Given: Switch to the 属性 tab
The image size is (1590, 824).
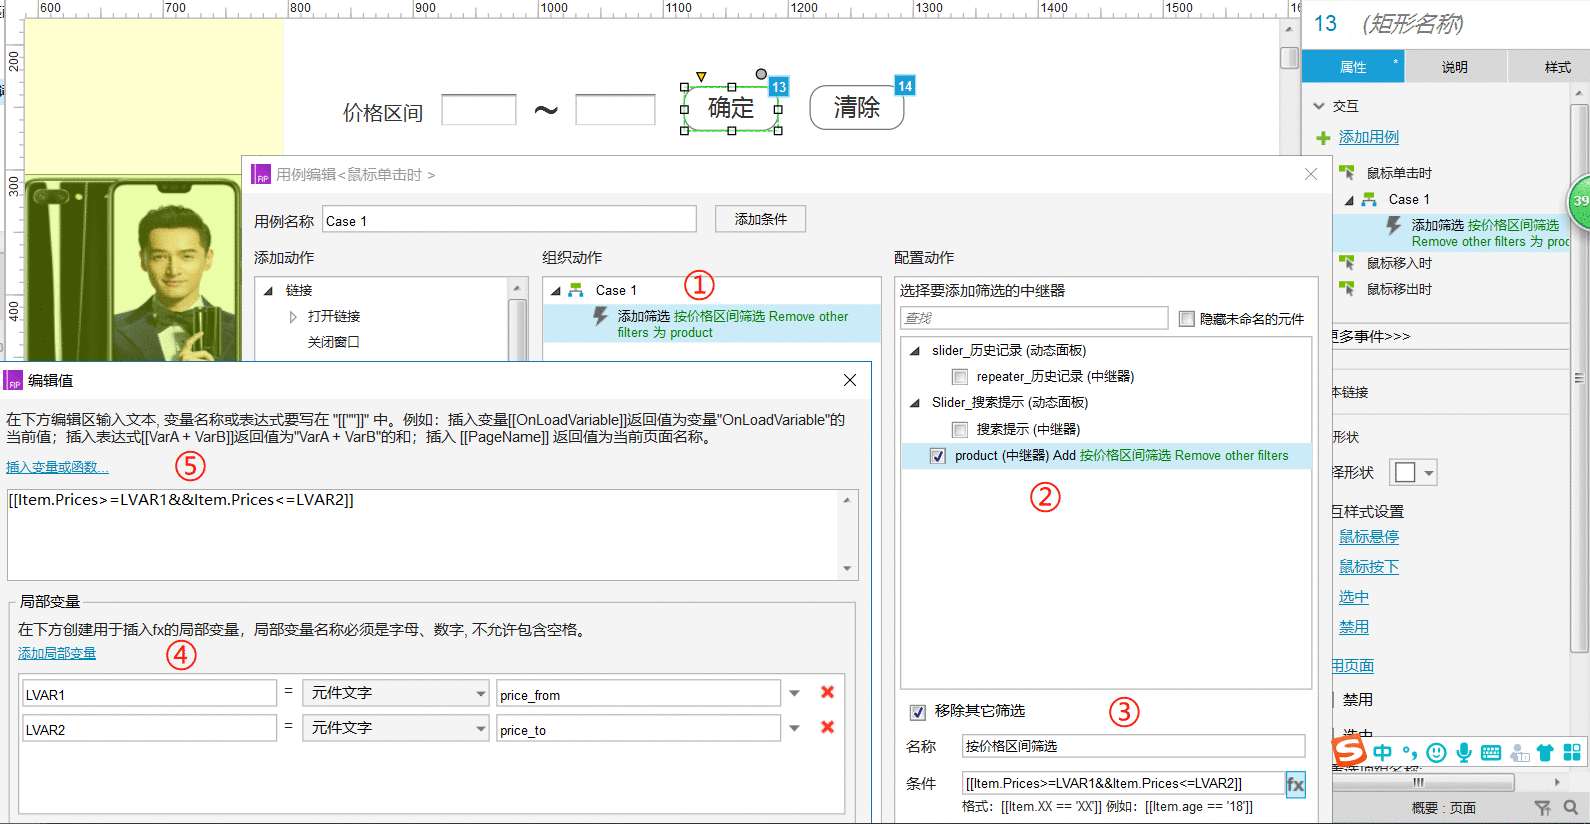Looking at the screenshot, I should click(1353, 67).
